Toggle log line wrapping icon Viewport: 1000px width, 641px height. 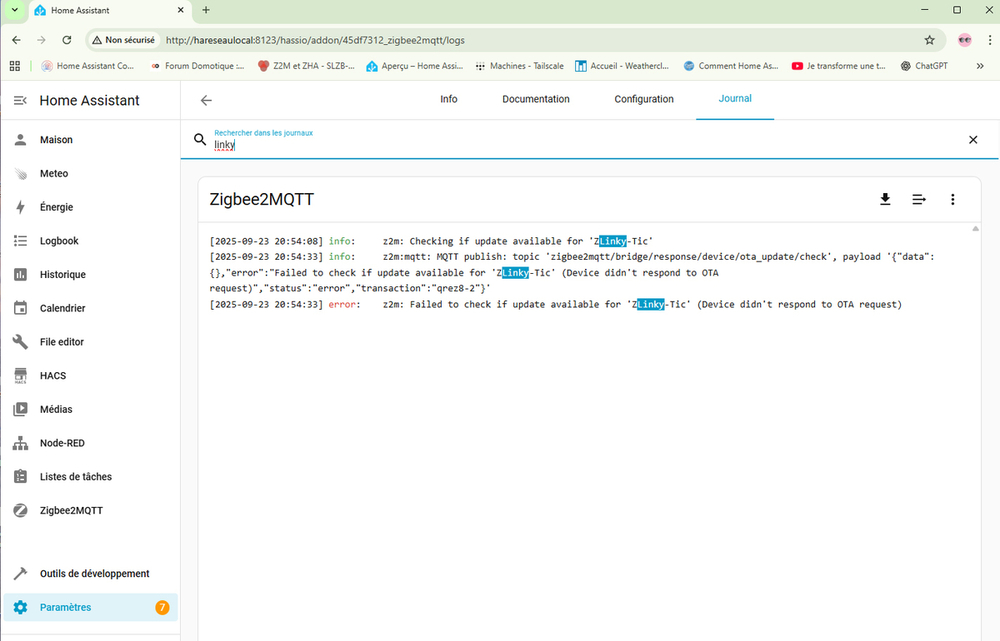pos(919,200)
